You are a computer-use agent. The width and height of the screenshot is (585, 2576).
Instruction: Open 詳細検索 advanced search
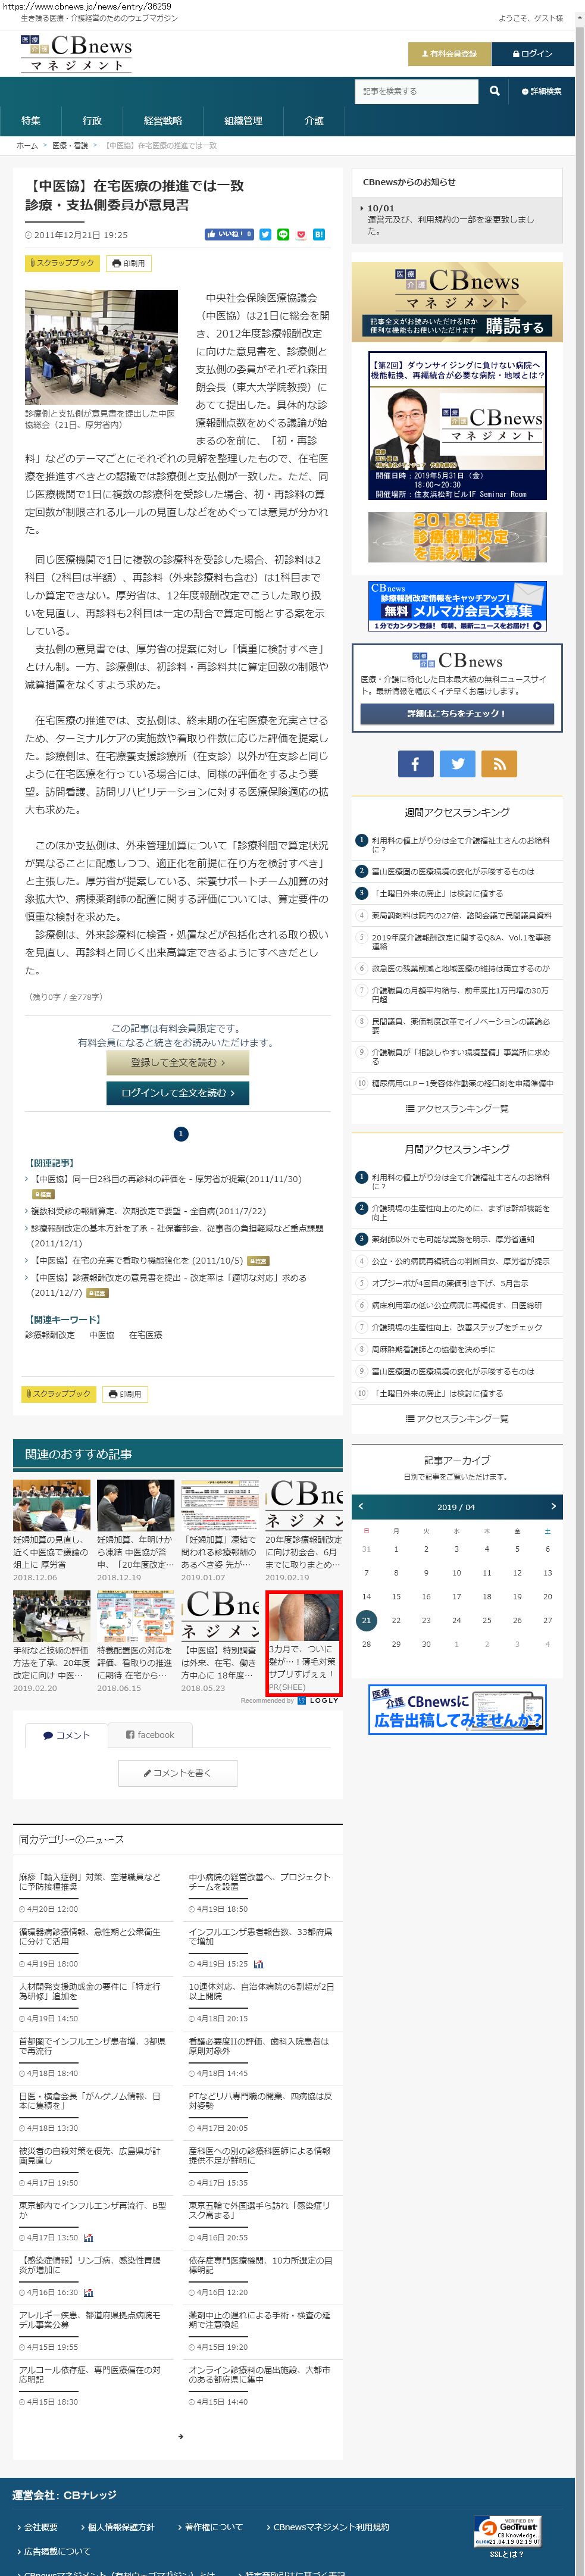[541, 91]
